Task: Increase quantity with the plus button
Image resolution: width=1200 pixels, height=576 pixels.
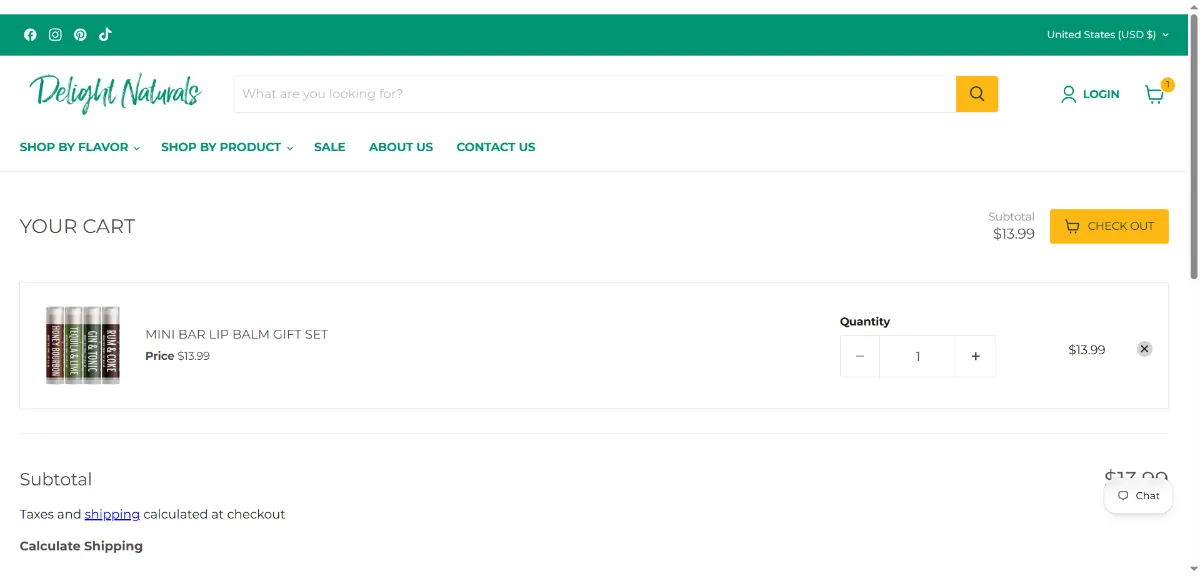Action: [975, 356]
